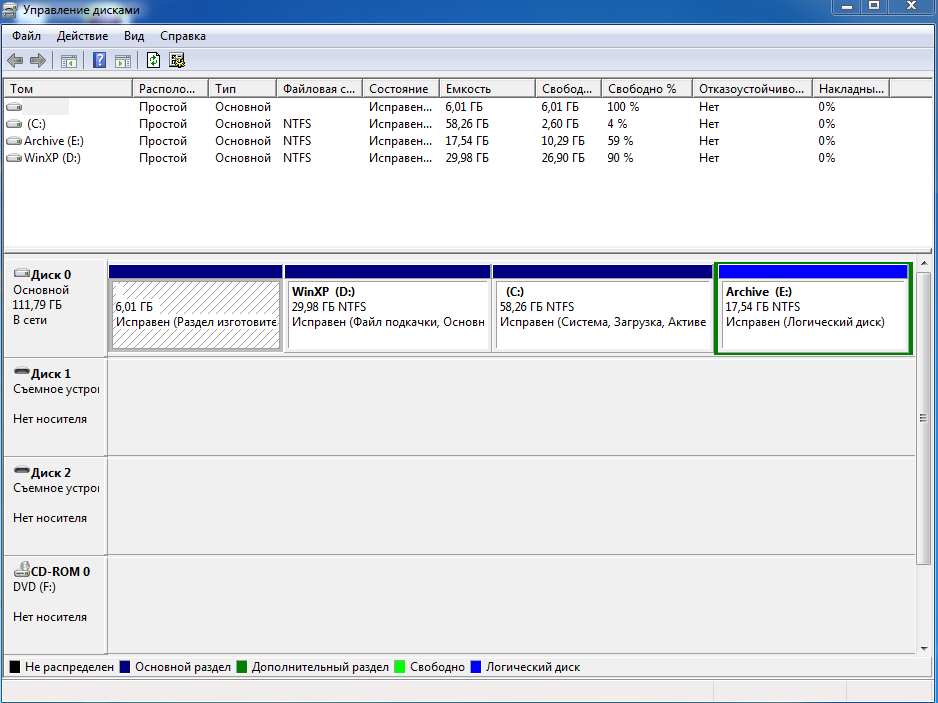Click the Диск 1 removable drive icon
The width and height of the screenshot is (938, 703).
tap(22, 372)
